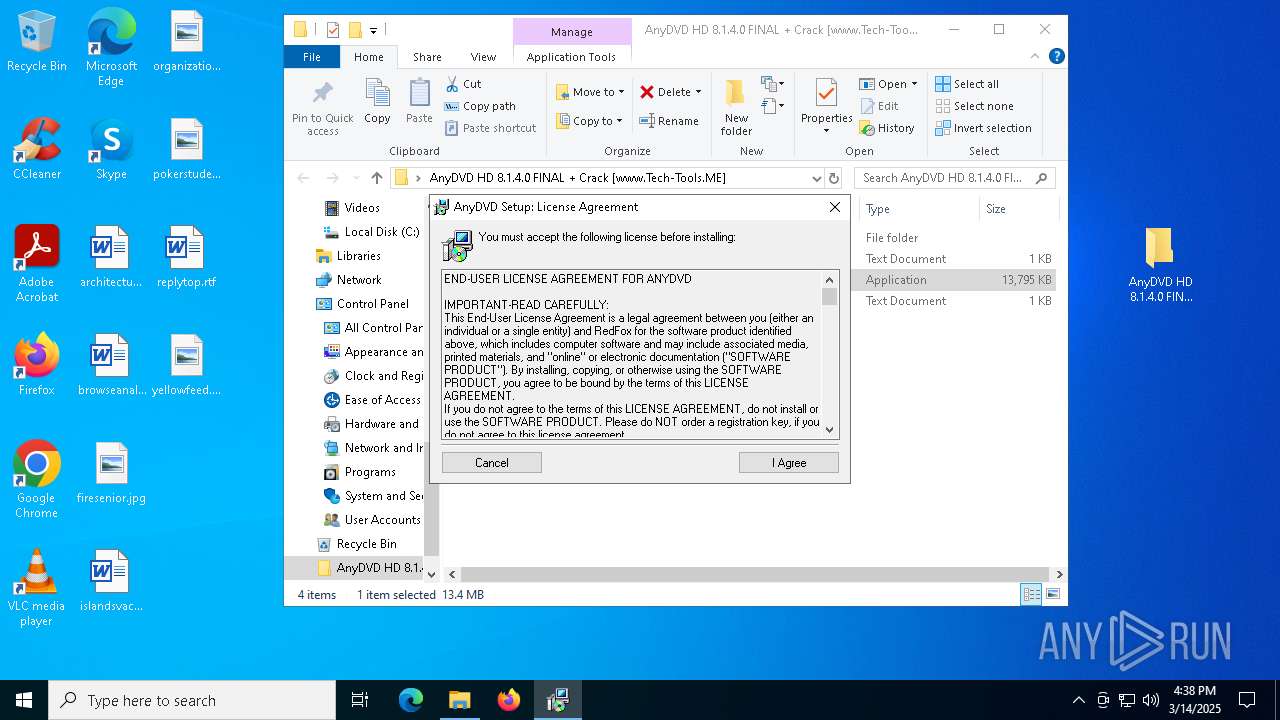This screenshot has width=1280, height=720.
Task: Click Paste shortcut in ribbon
Action: [490, 128]
